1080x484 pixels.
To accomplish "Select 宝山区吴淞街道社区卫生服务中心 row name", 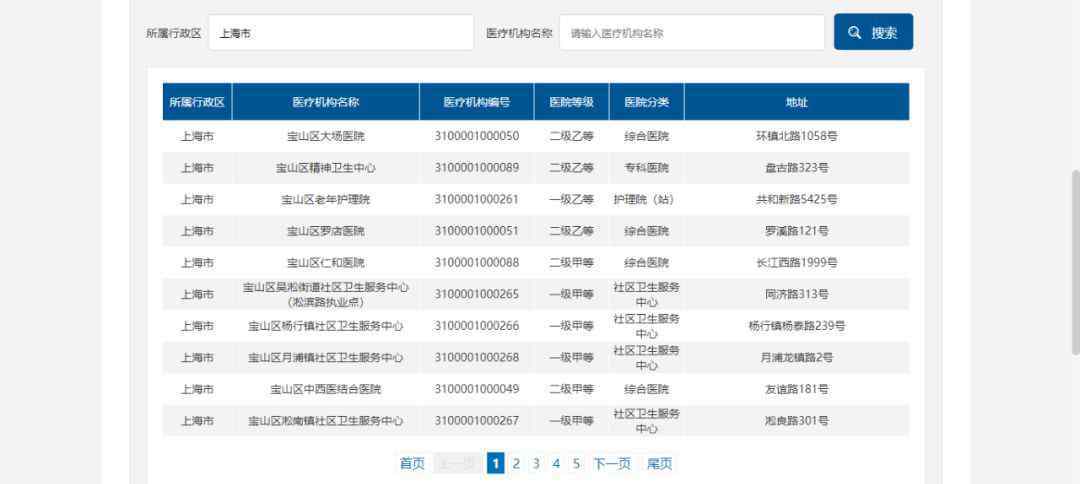I will tap(326, 295).
